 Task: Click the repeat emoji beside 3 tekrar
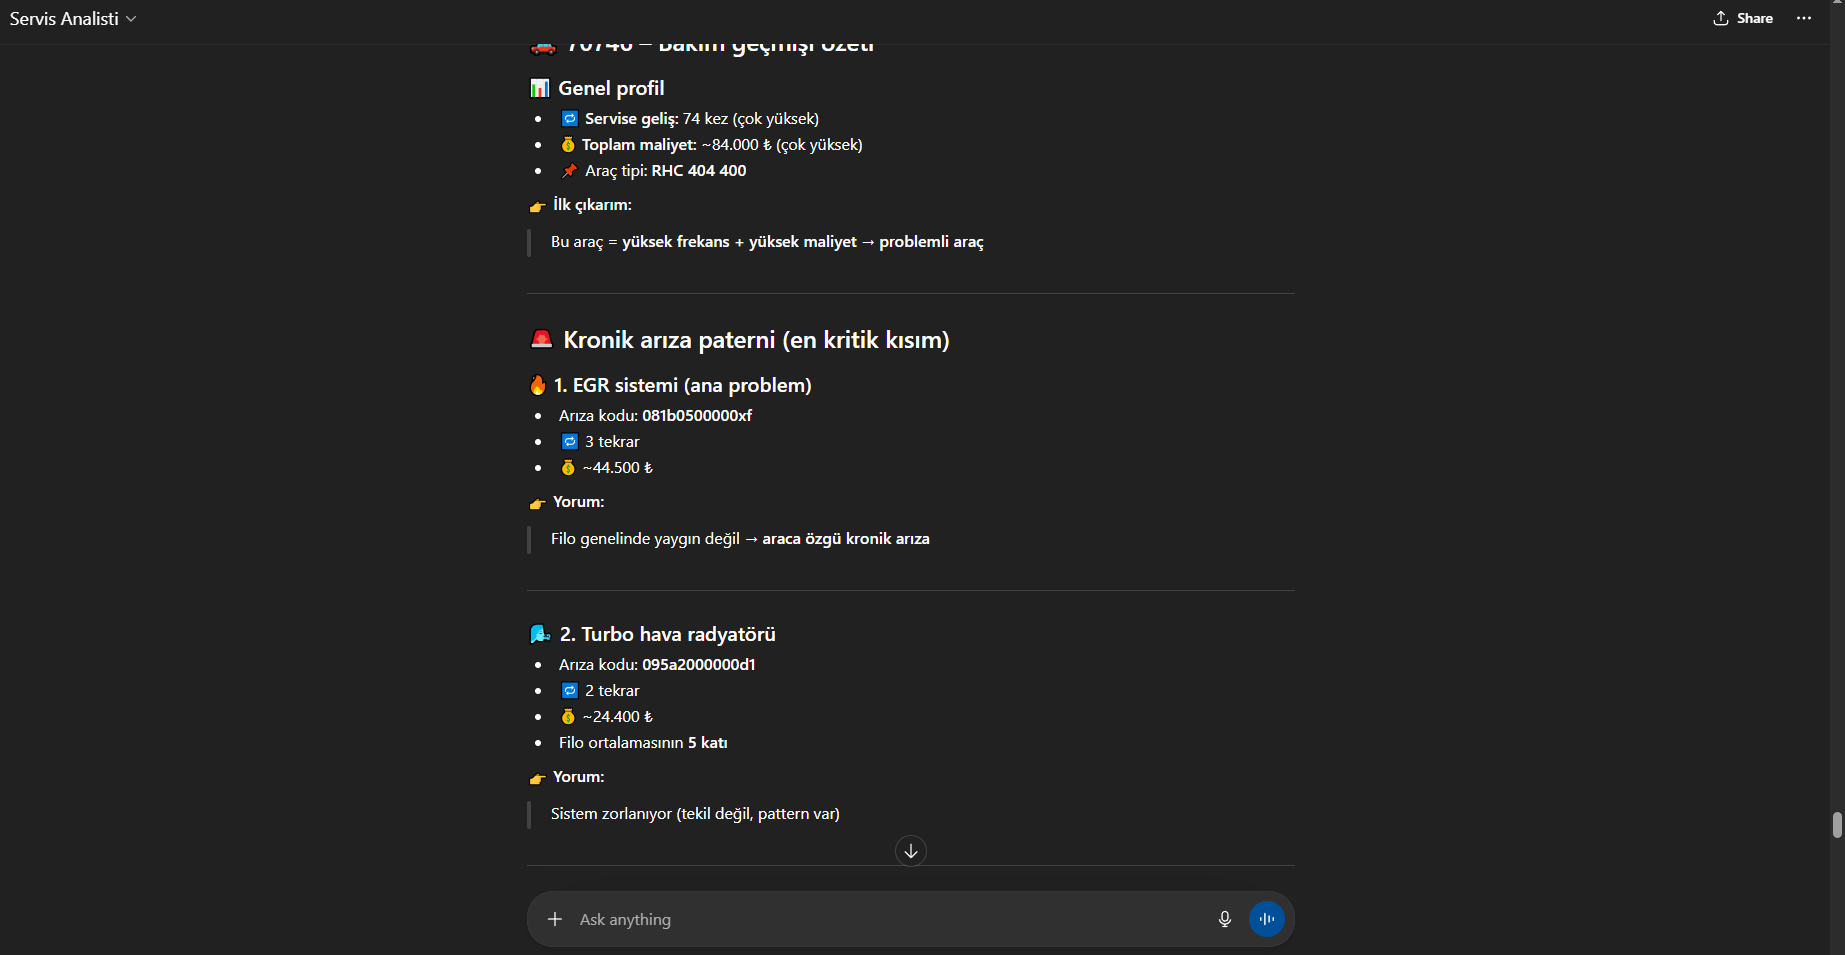click(x=570, y=442)
